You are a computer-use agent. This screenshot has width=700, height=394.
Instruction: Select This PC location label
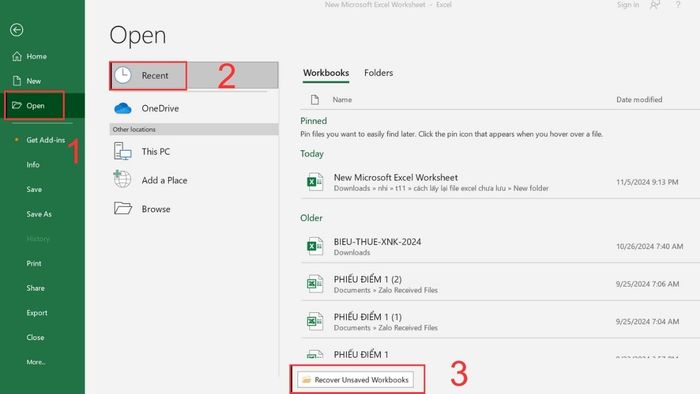(x=156, y=152)
